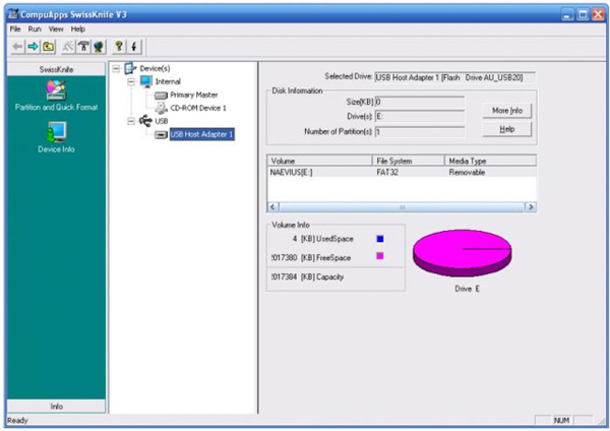
Task: Click the lightning bolt toolbar icon
Action: tap(134, 47)
